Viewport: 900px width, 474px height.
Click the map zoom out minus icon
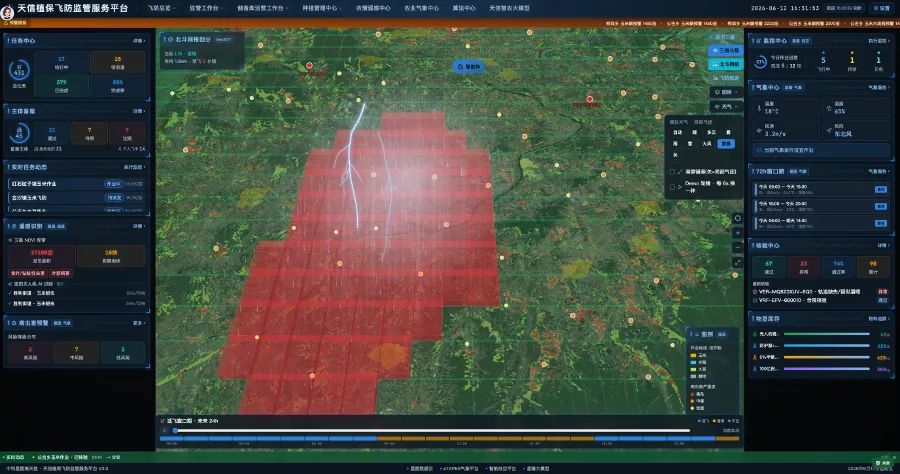(738, 247)
